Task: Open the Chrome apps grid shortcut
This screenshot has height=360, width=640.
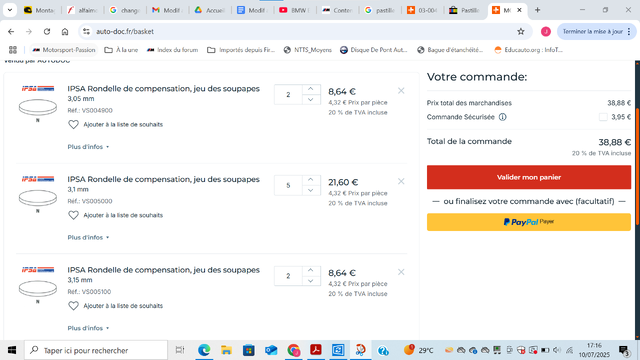Action: coord(13,50)
